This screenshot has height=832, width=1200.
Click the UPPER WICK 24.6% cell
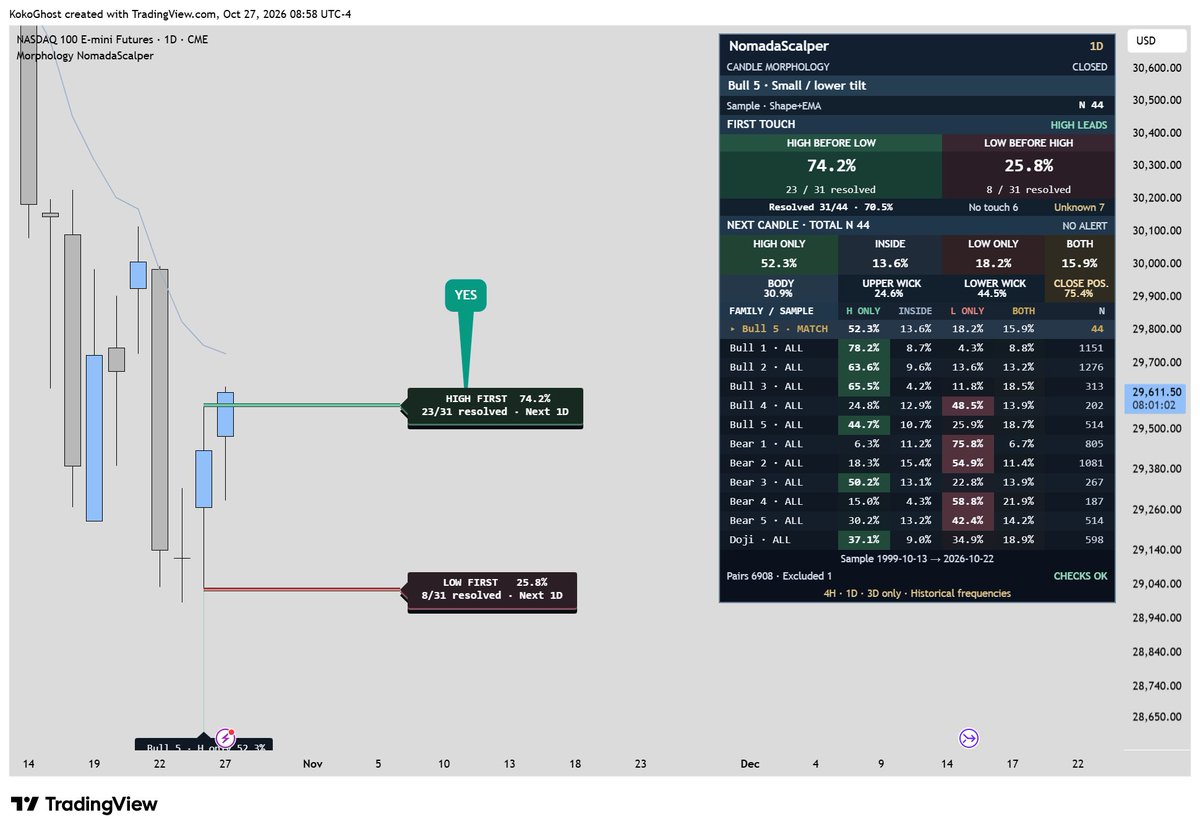[889, 289]
